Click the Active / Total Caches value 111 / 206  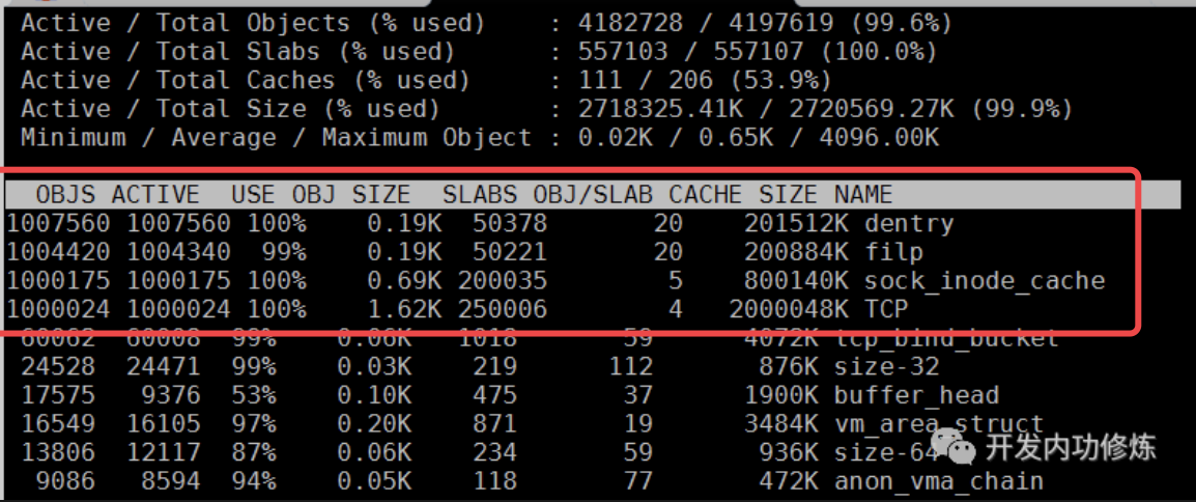click(x=645, y=80)
